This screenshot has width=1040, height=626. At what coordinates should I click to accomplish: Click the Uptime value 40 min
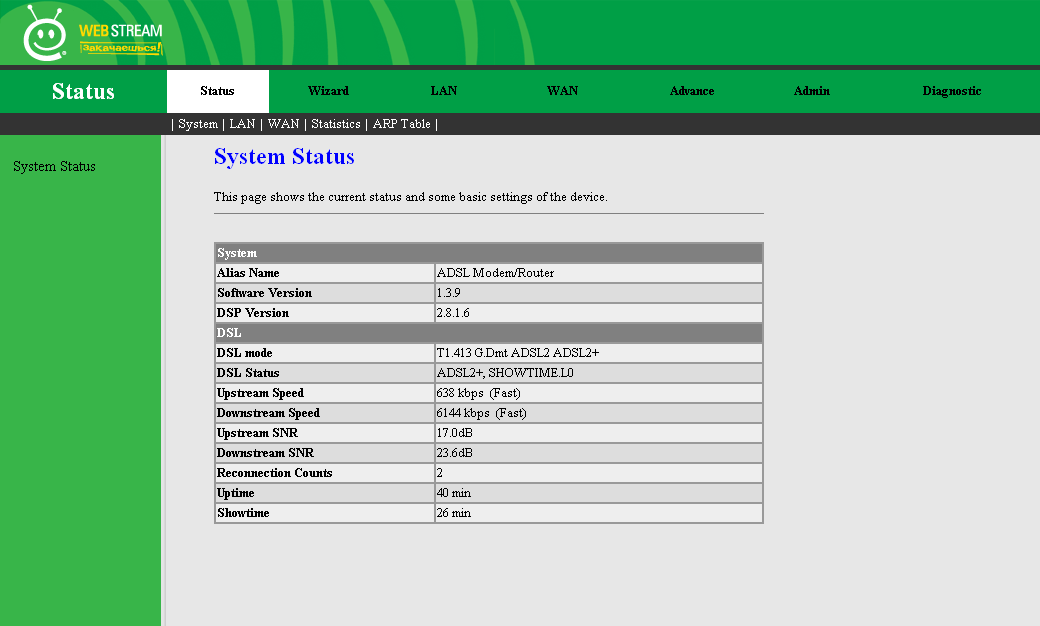tap(453, 493)
